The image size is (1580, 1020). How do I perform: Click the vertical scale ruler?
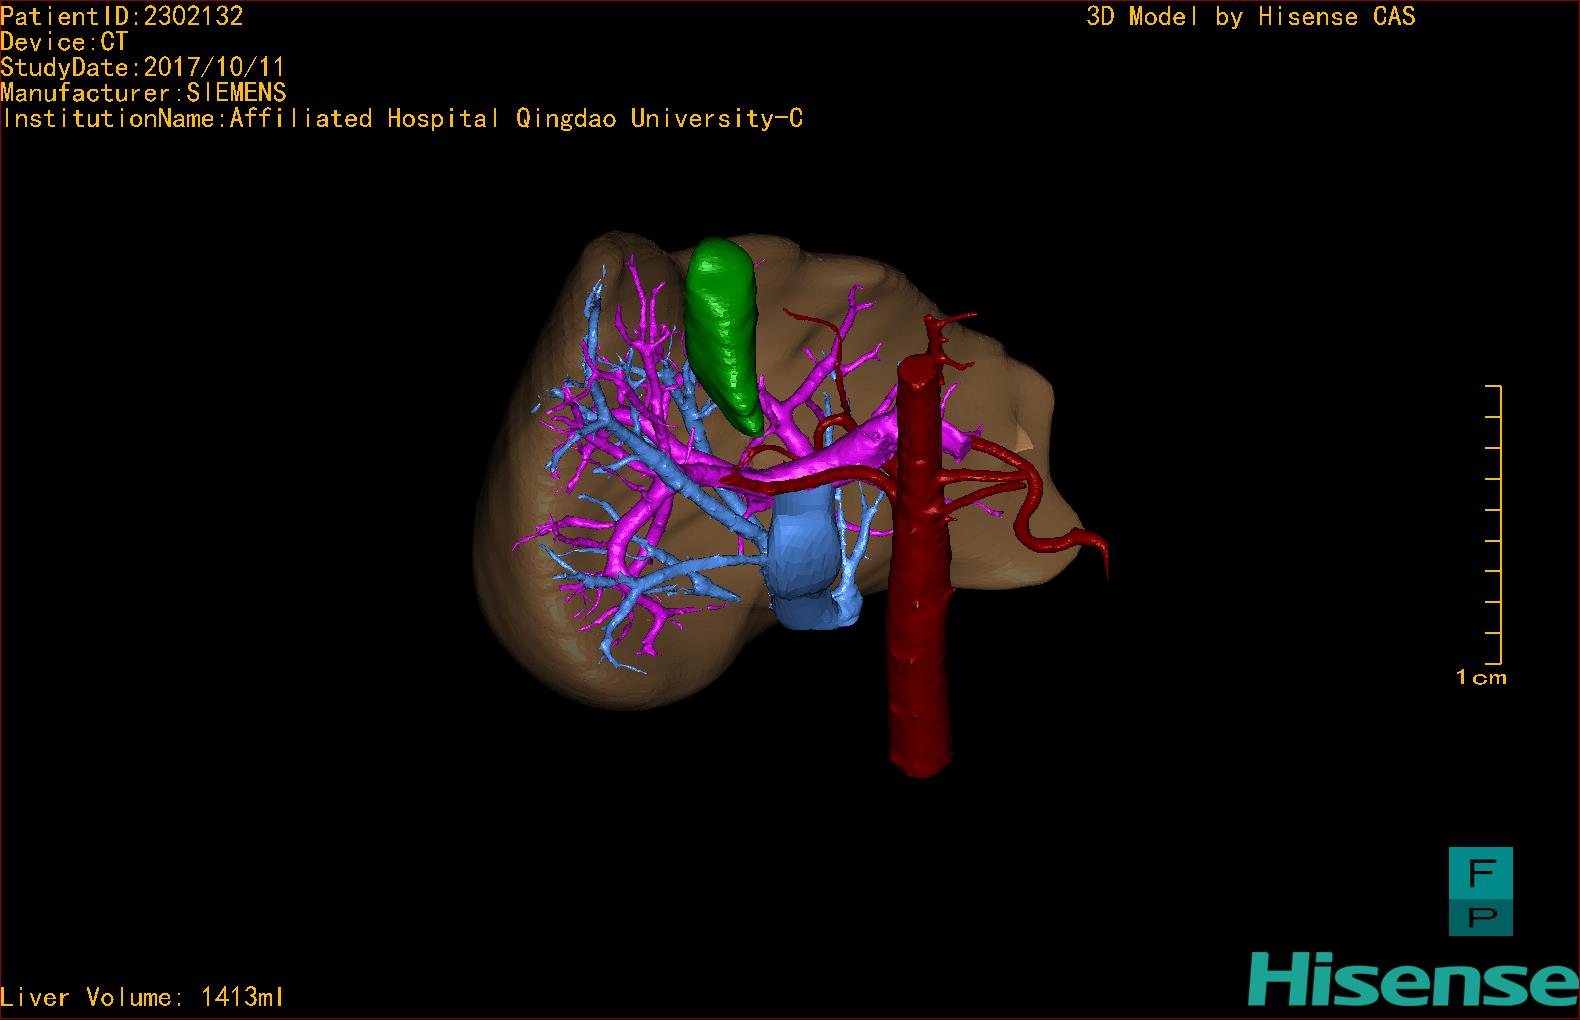(1494, 525)
